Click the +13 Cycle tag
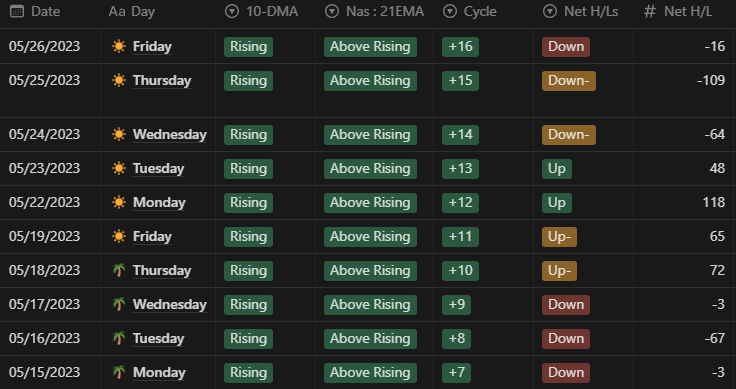The width and height of the screenshot is (736, 389). [x=460, y=169]
